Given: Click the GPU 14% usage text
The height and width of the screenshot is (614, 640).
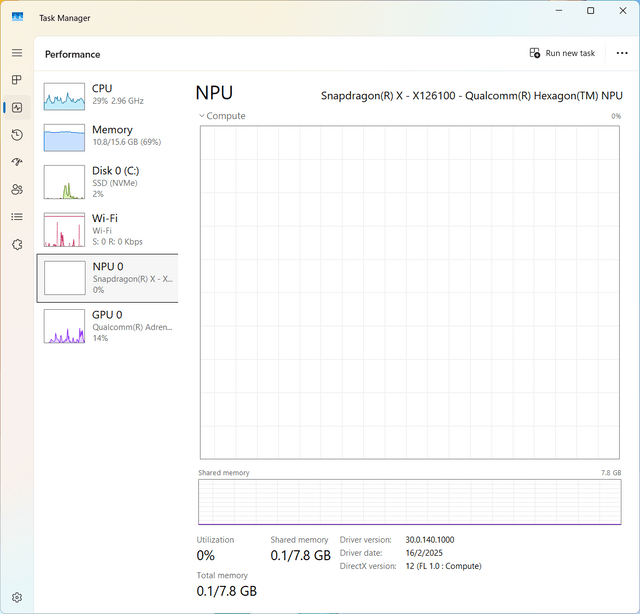Looking at the screenshot, I should pos(100,338).
